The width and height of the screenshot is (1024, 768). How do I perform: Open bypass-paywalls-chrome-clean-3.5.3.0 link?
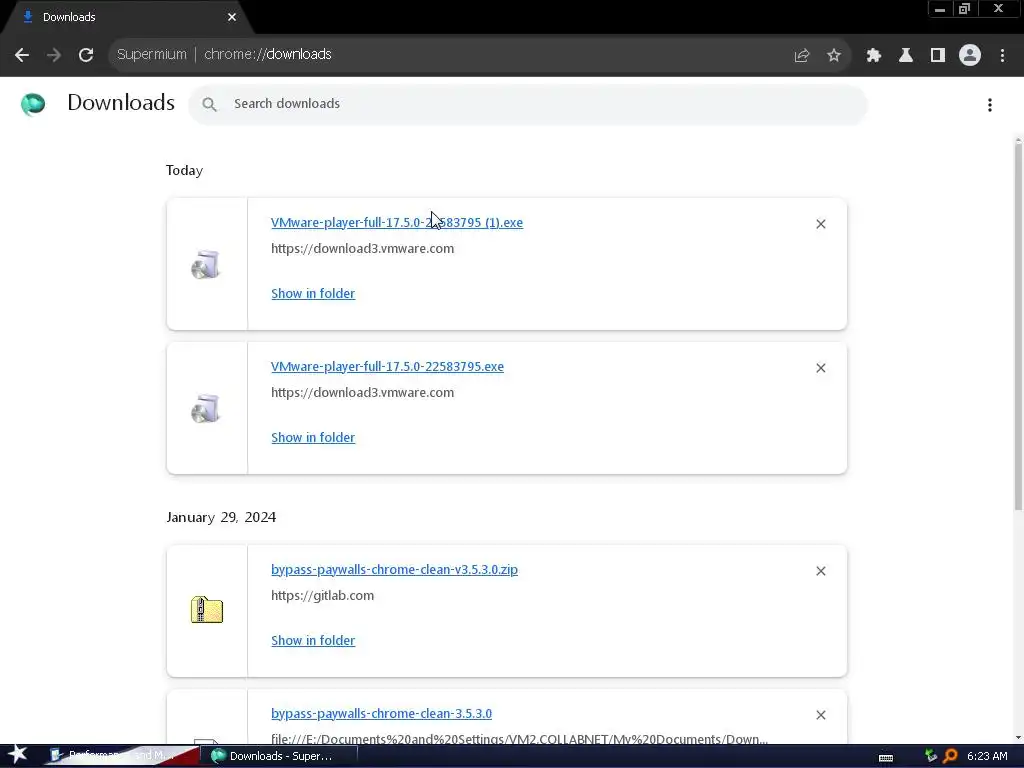point(381,714)
